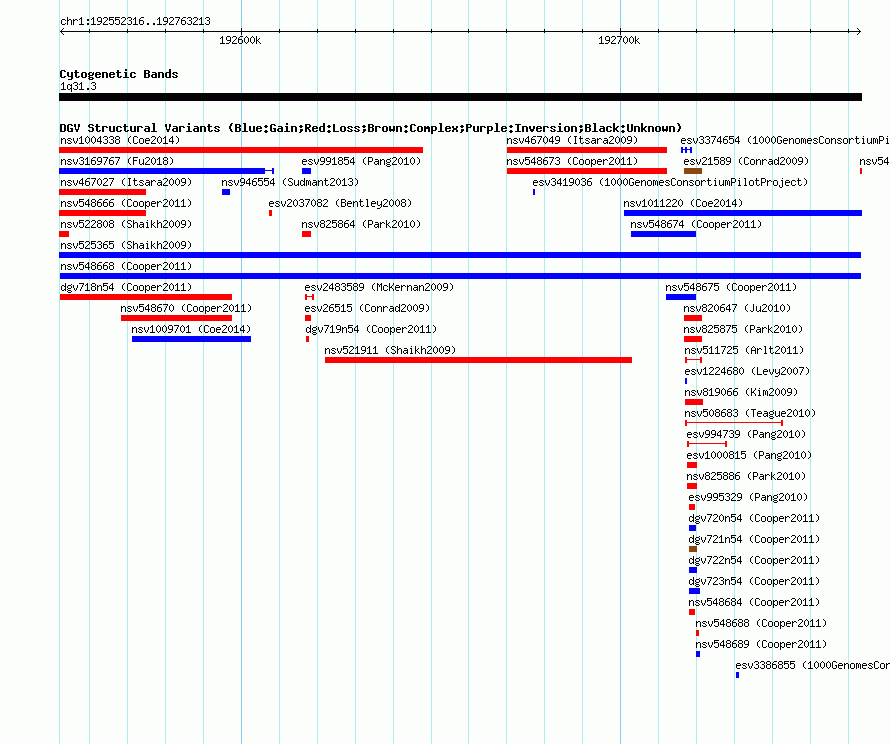Select the esv1224680 (Levy2007) label
890x744 pixels.
[x=747, y=371]
